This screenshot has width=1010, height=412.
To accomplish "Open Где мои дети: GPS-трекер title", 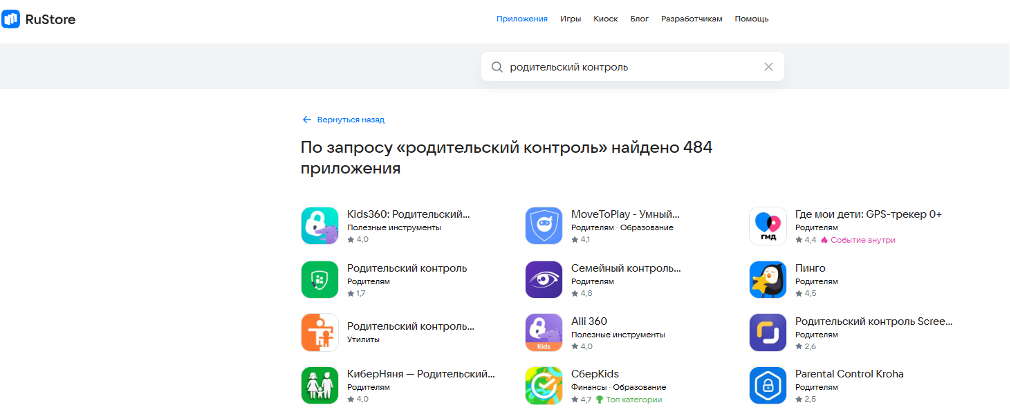I will [869, 215].
